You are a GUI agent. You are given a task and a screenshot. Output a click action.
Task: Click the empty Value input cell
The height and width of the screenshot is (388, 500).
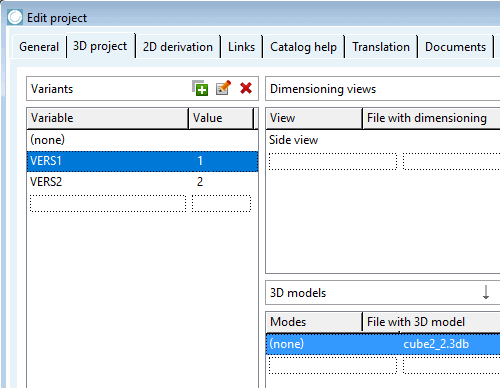221,203
